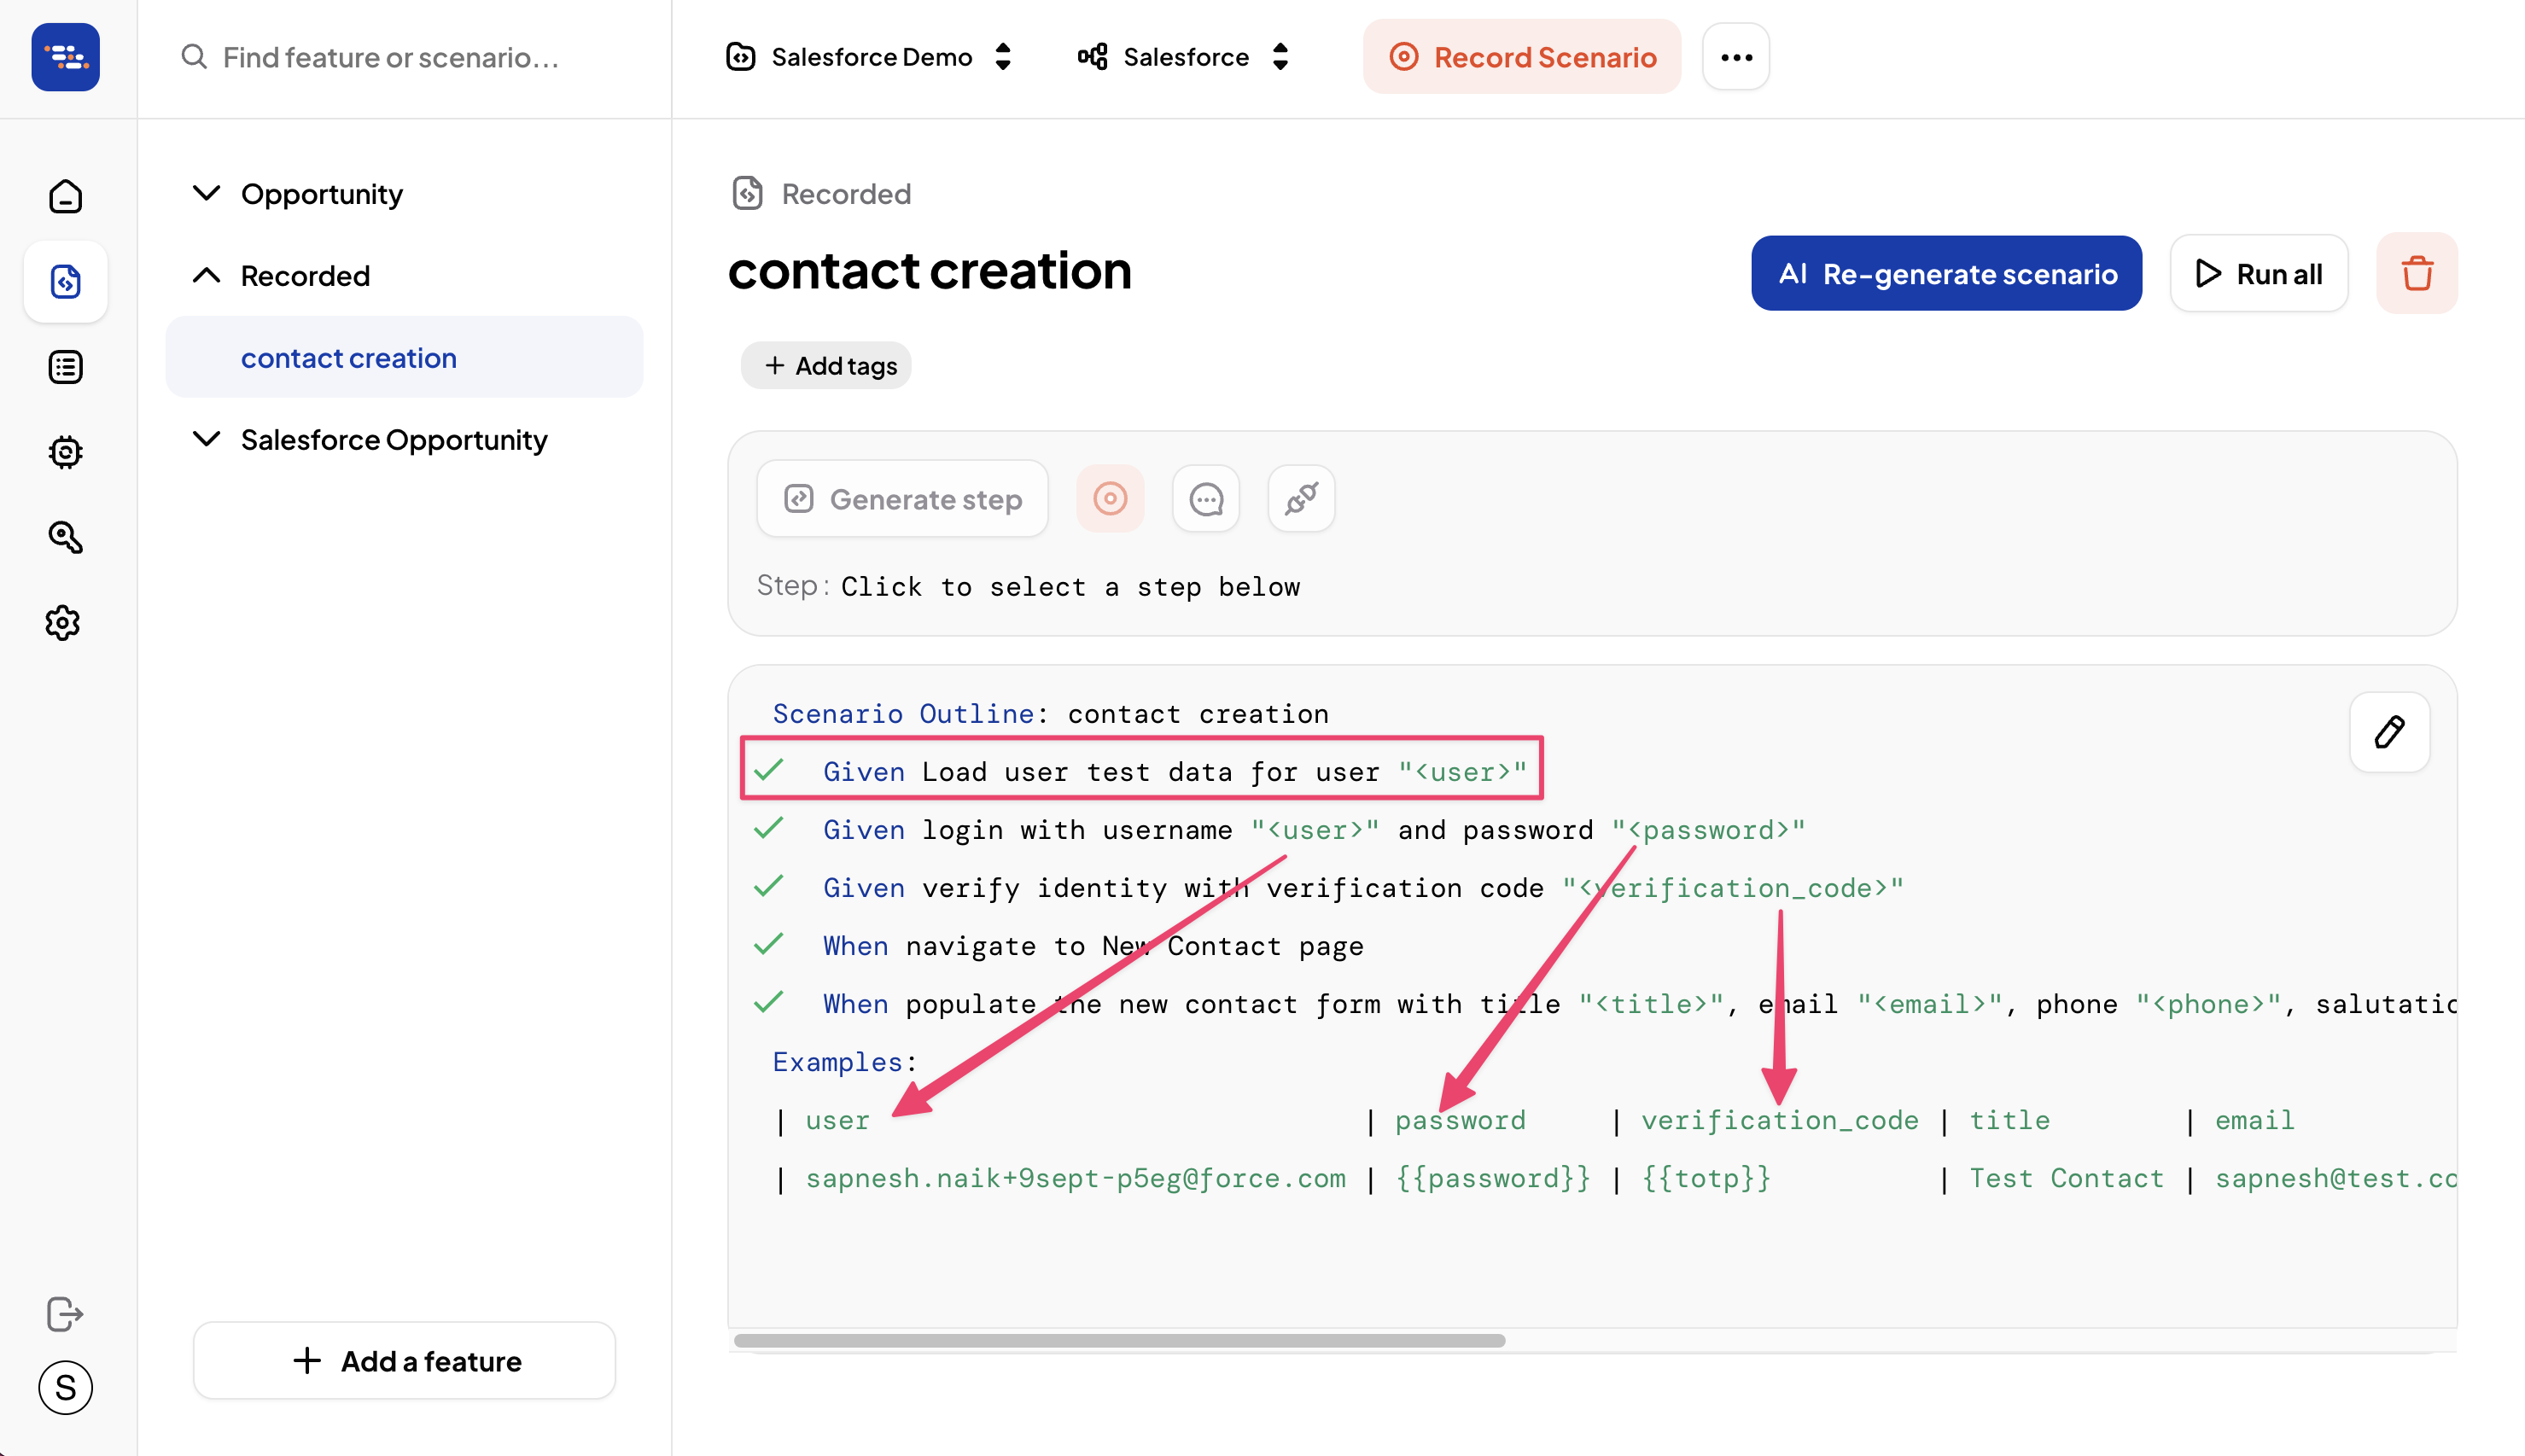Click the chat/comment bubble icon
The height and width of the screenshot is (1456, 2525).
(1207, 499)
